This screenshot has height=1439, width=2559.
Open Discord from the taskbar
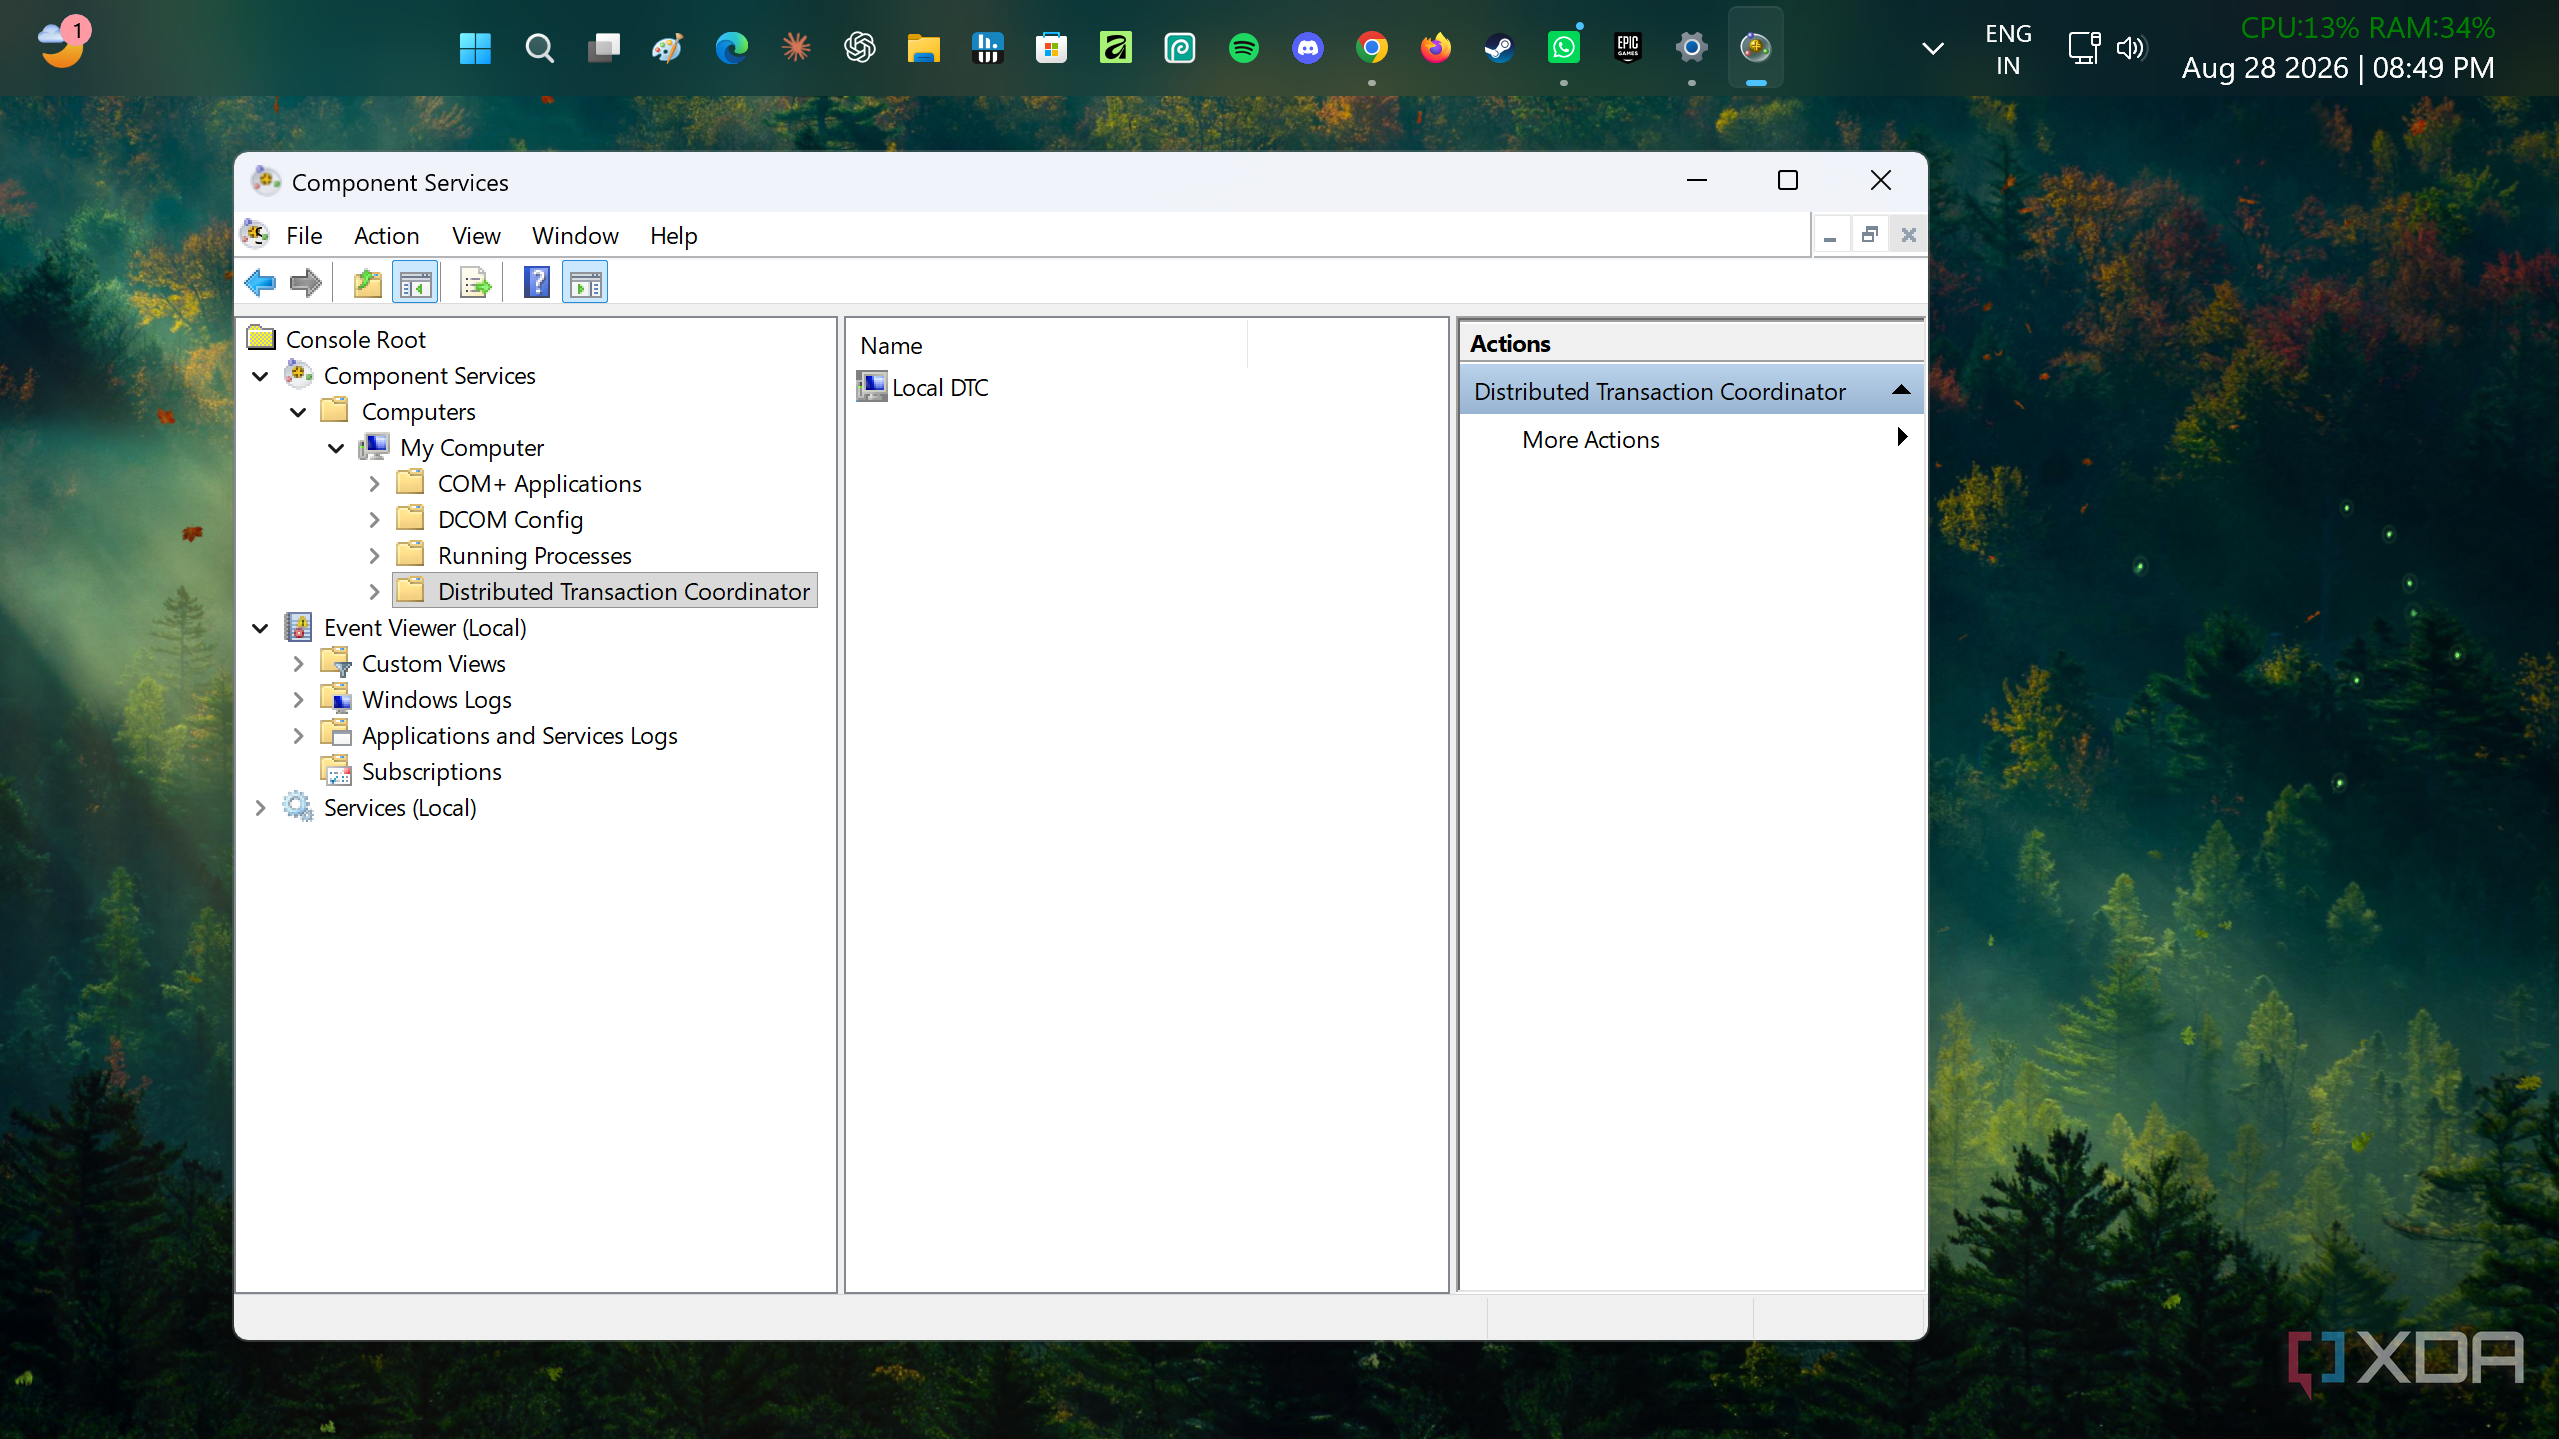click(x=1307, y=47)
